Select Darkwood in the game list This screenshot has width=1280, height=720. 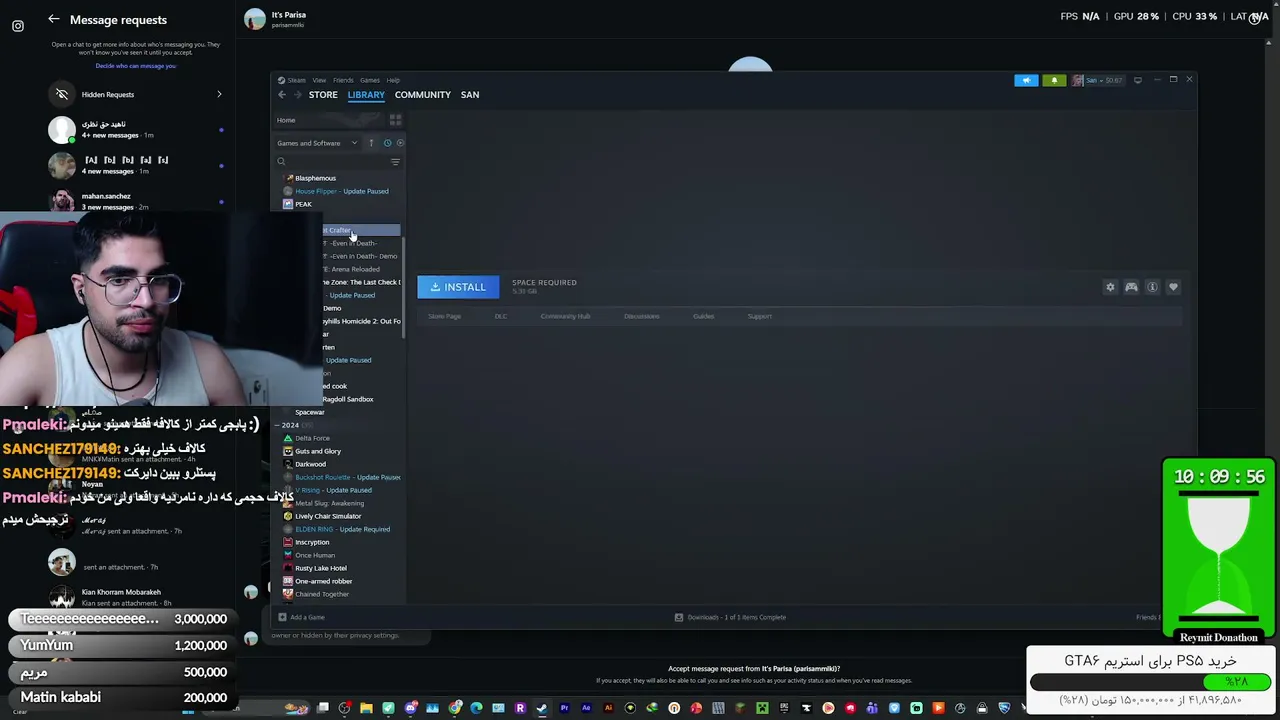(x=310, y=464)
